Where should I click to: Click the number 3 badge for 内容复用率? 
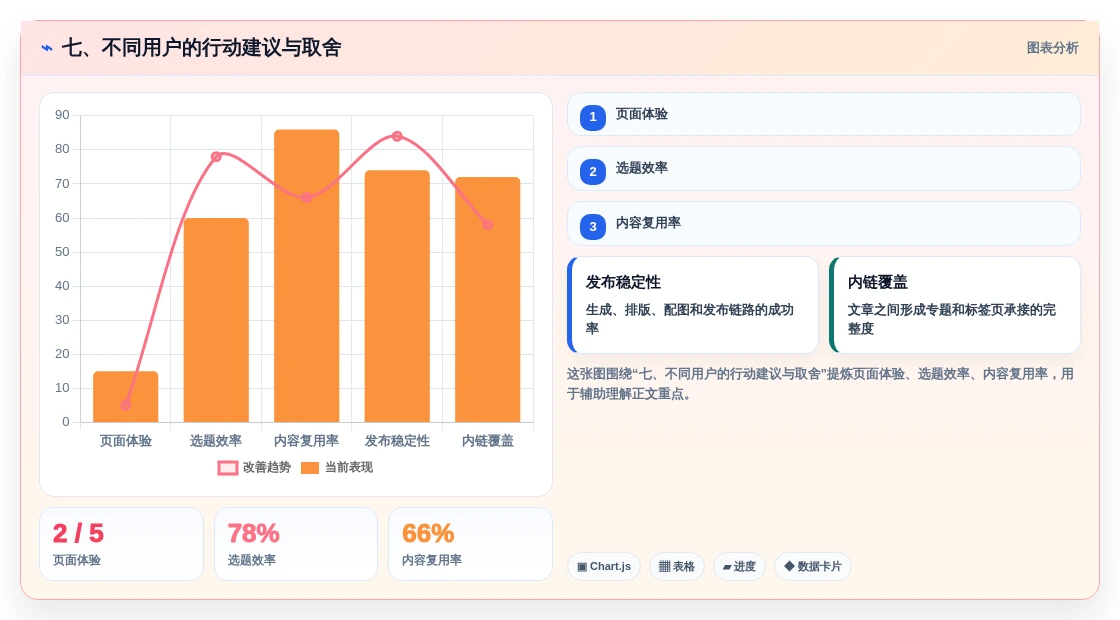pyautogui.click(x=593, y=227)
